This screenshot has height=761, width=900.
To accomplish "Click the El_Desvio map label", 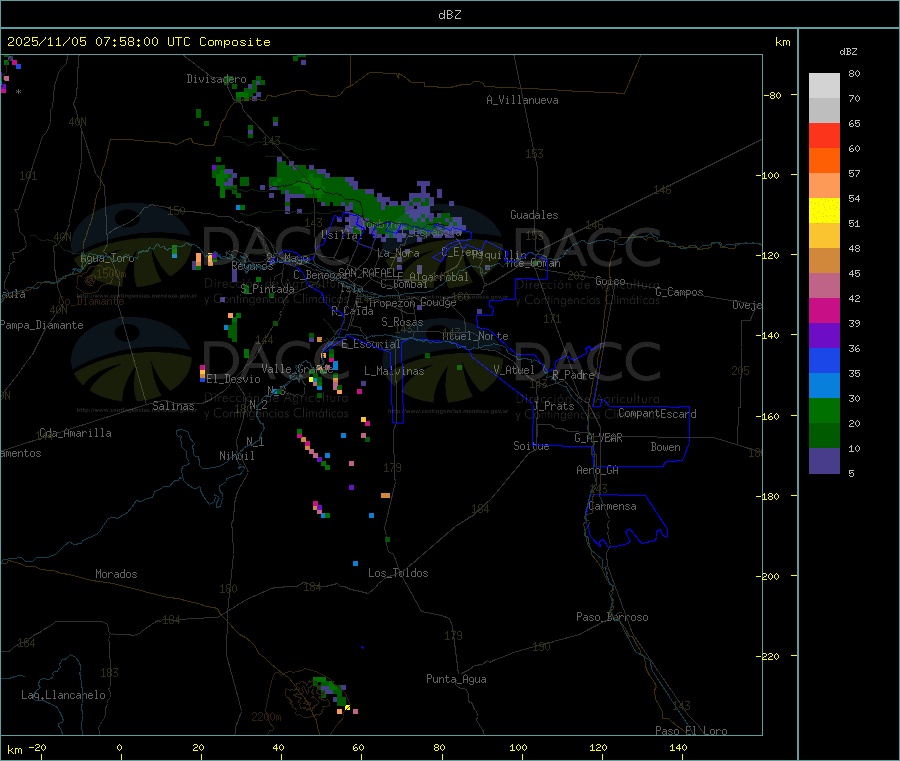I will [233, 379].
